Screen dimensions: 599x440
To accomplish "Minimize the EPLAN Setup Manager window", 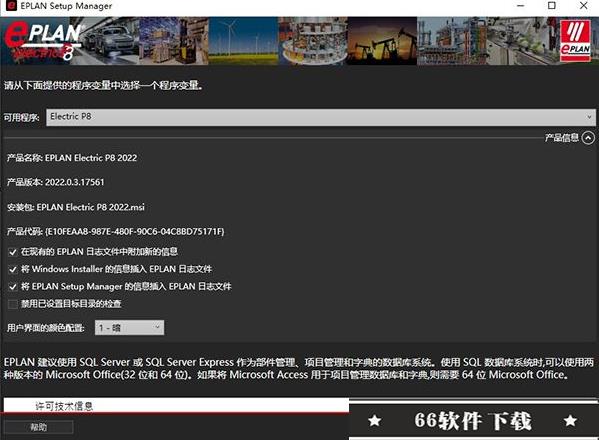I will click(520, 5).
